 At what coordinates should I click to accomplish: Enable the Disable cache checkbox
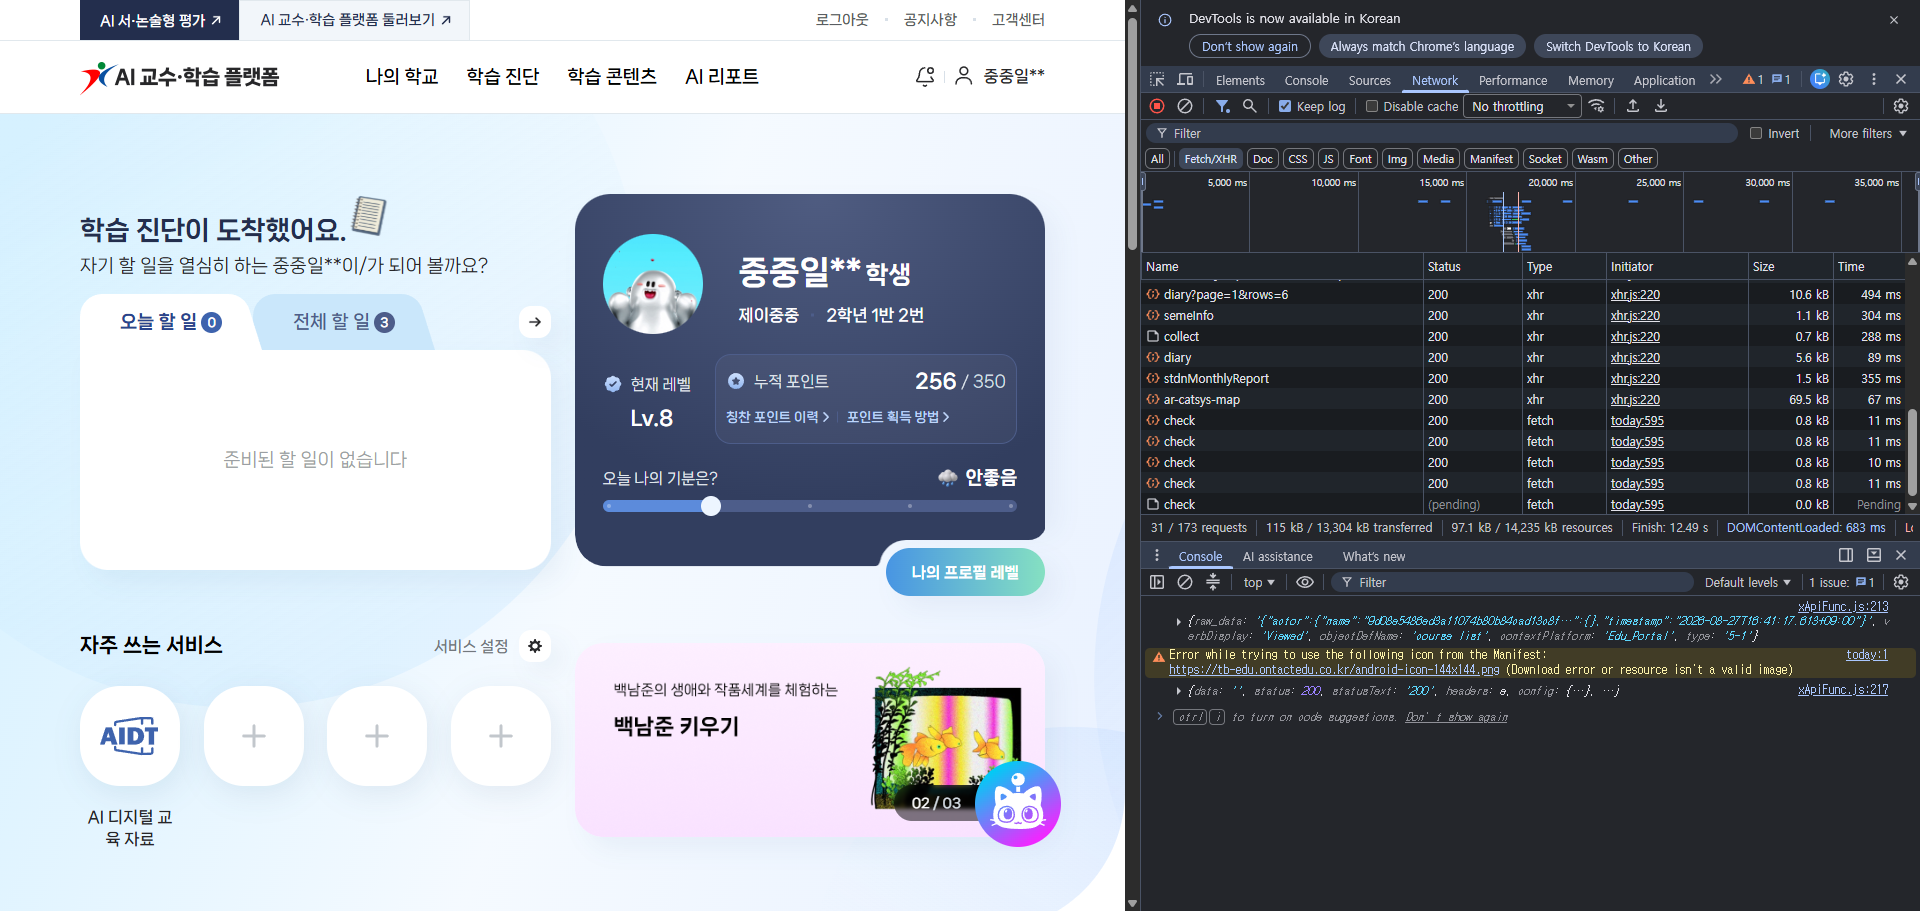coord(1372,106)
